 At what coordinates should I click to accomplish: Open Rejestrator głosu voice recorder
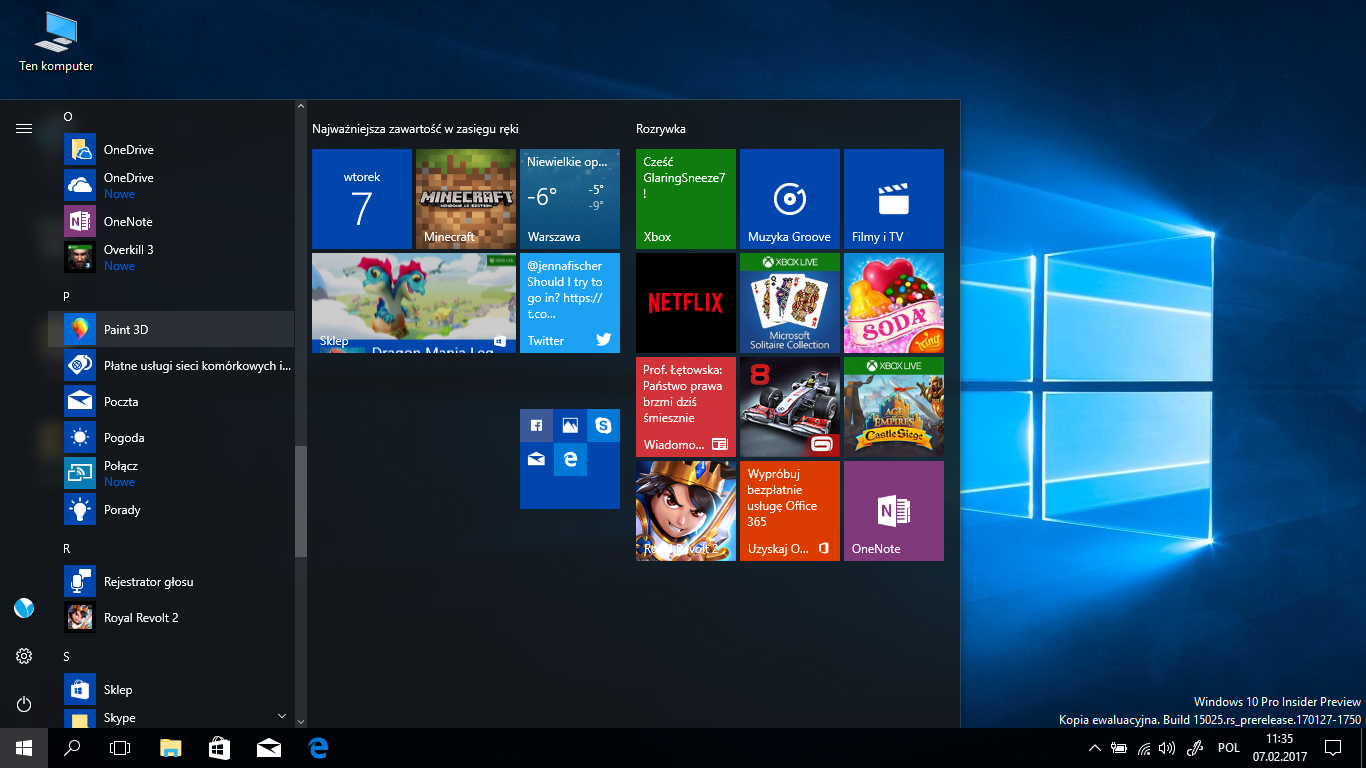[171, 581]
